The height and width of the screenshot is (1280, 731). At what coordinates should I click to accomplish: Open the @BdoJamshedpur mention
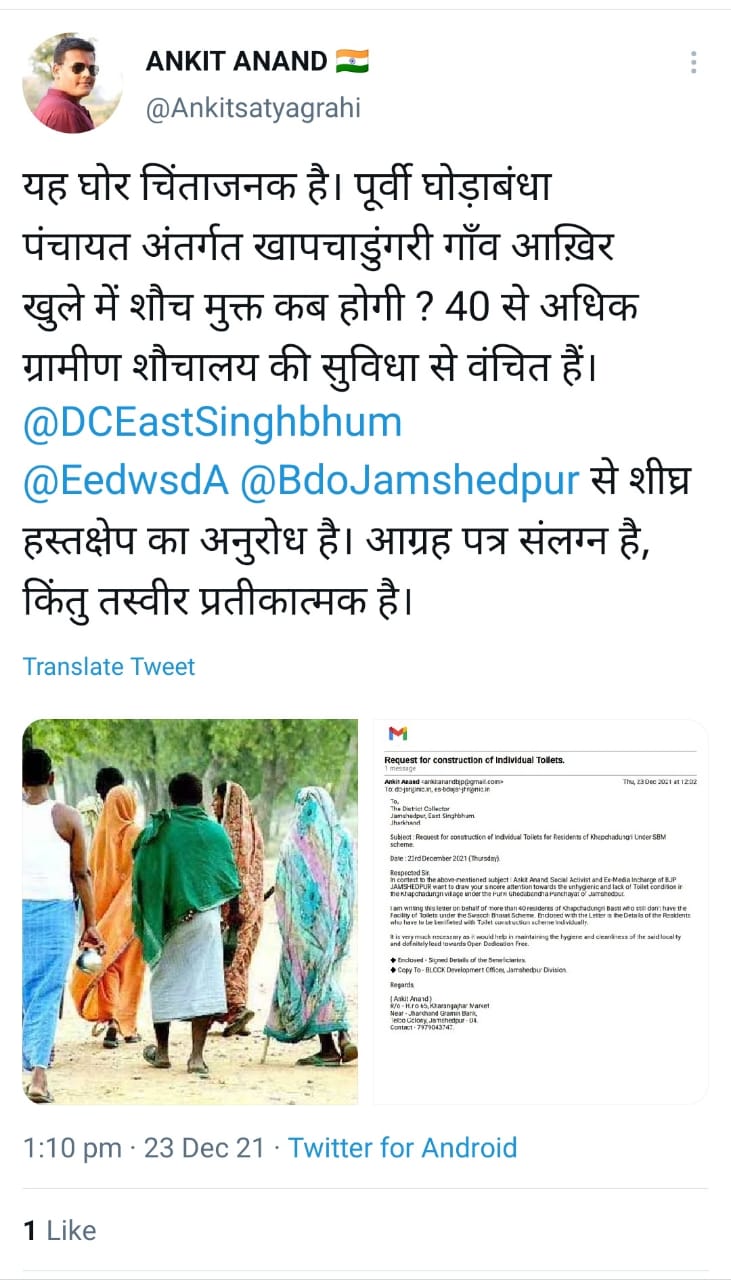[x=409, y=481]
